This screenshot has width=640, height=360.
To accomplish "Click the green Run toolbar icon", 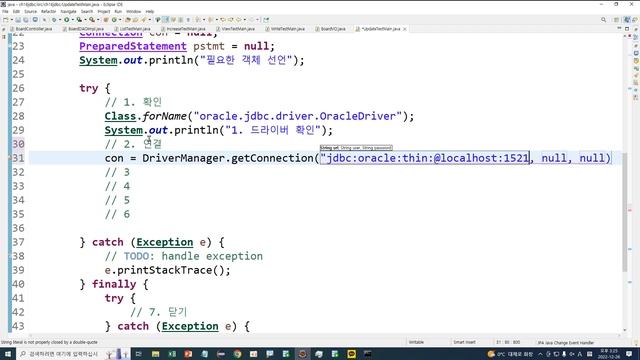I will 67,20.
